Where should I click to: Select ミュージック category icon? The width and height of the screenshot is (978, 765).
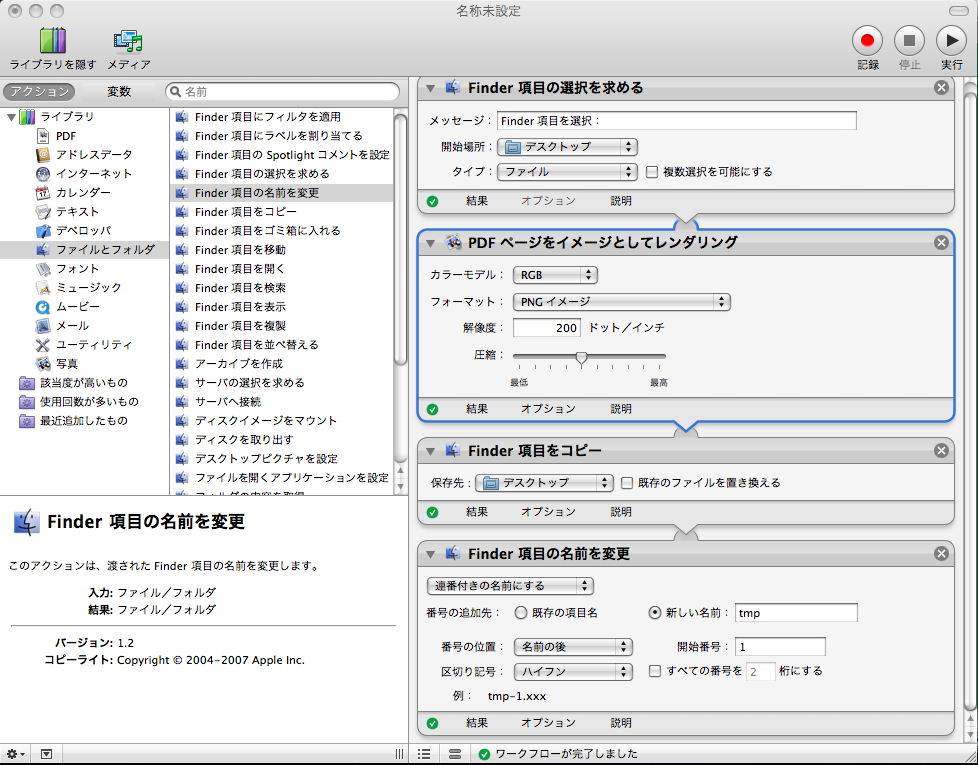pos(43,287)
